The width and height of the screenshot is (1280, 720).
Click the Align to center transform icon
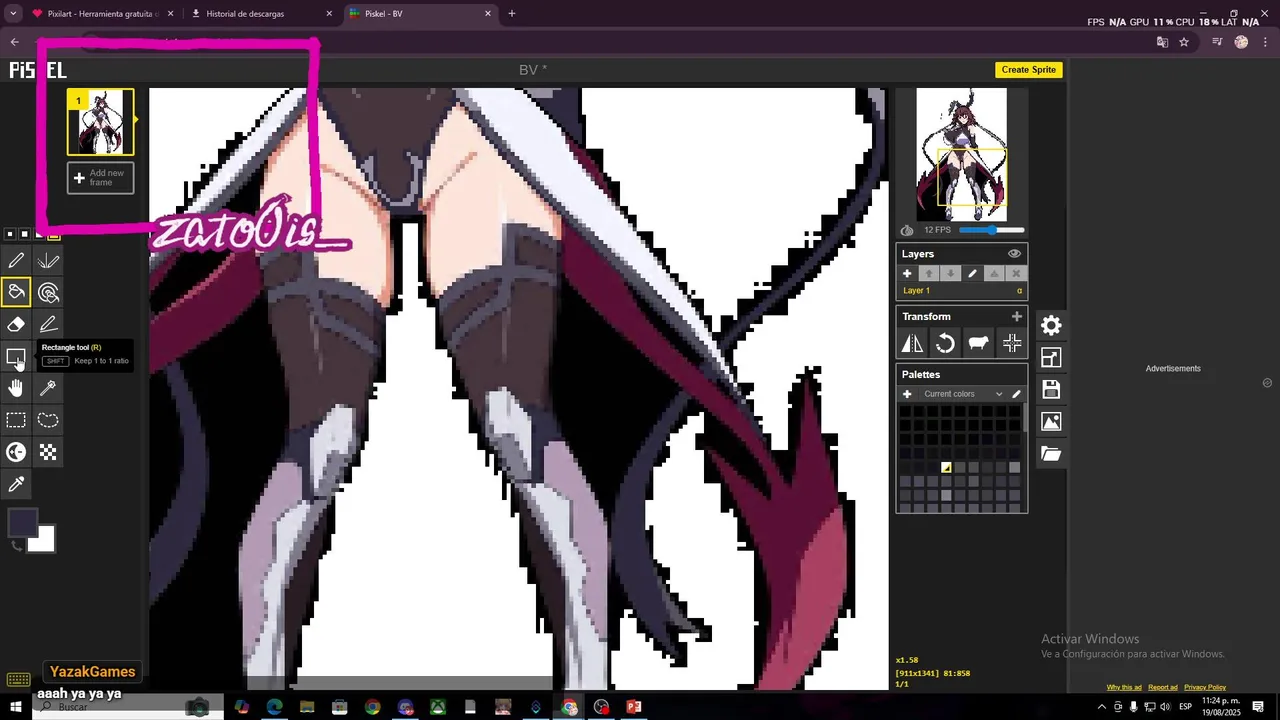(1012, 344)
